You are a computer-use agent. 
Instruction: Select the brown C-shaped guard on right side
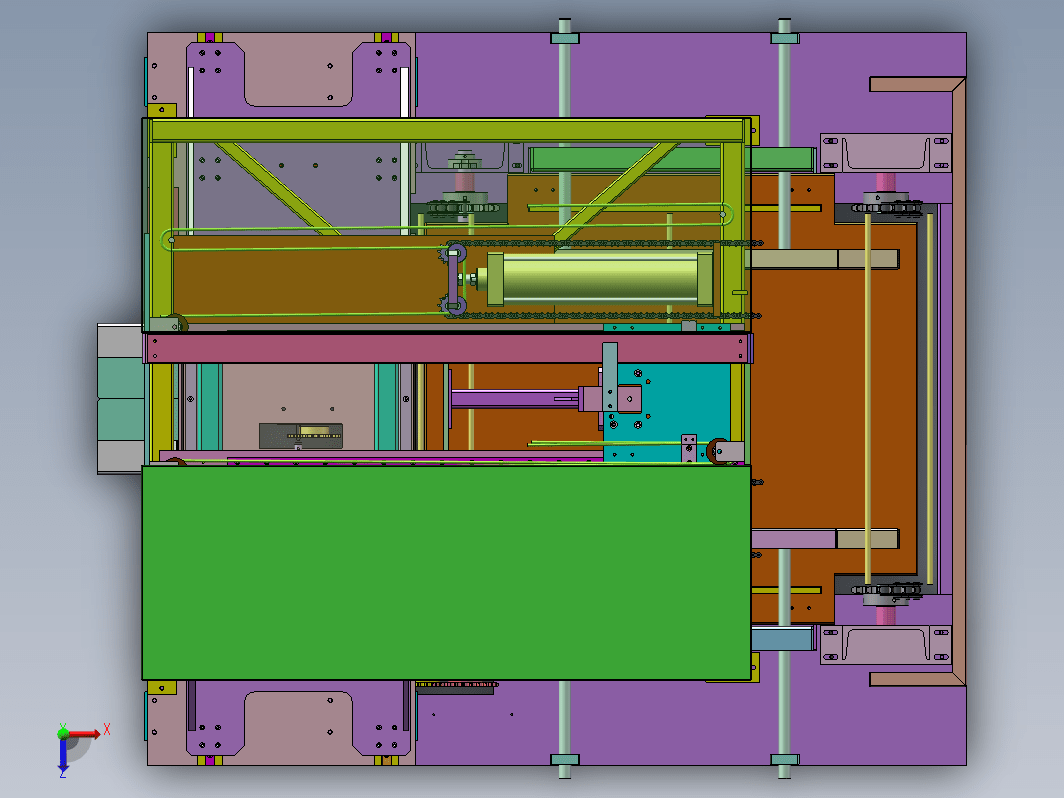[x=958, y=380]
